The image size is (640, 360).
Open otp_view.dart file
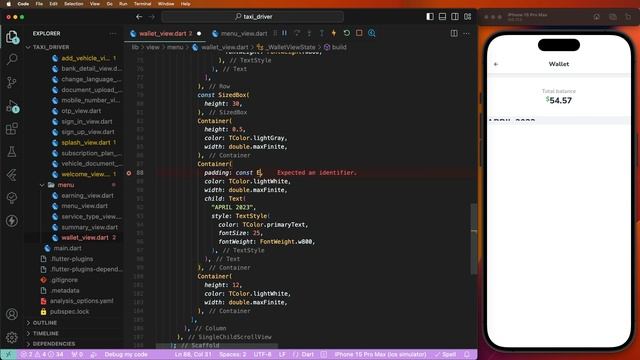(x=81, y=111)
